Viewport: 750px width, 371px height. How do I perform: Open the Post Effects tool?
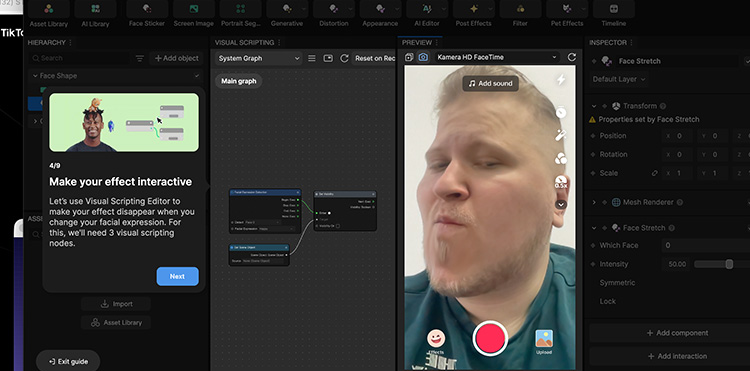[474, 15]
